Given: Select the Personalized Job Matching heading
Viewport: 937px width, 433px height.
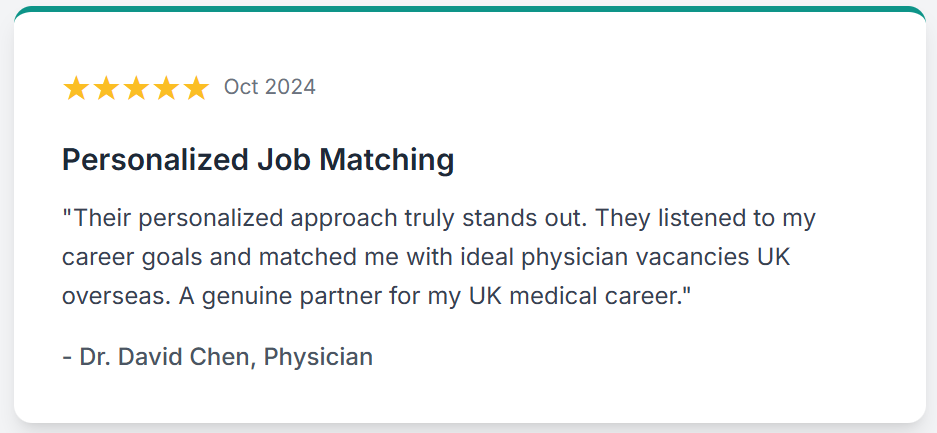Looking at the screenshot, I should (x=258, y=160).
